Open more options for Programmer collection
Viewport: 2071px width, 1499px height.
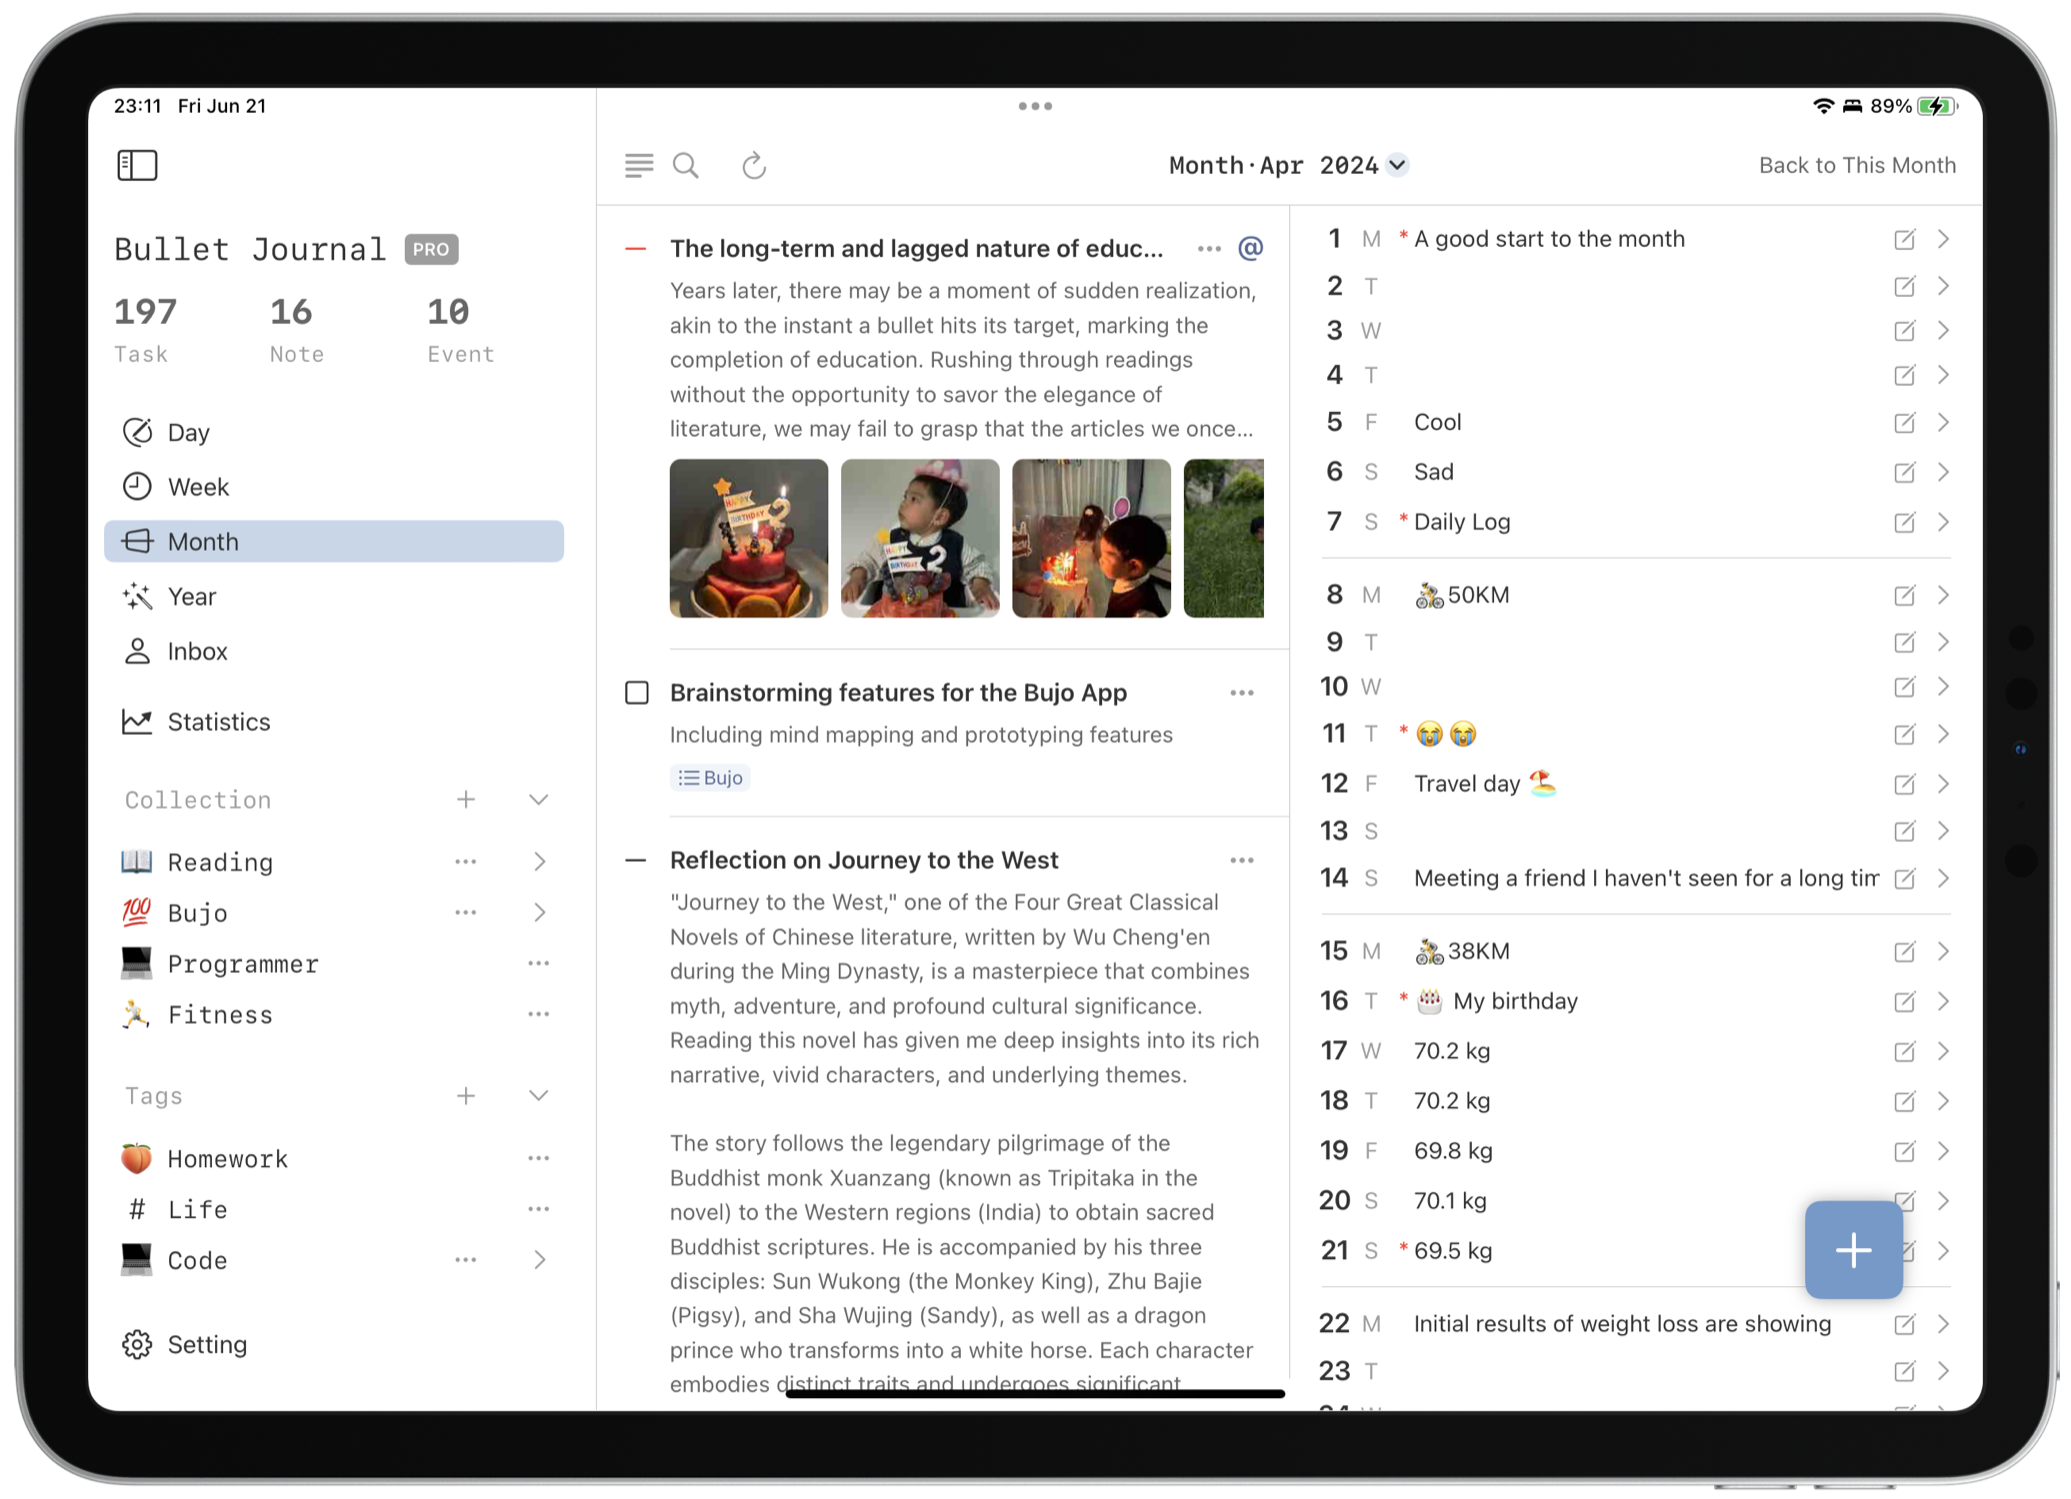point(539,963)
